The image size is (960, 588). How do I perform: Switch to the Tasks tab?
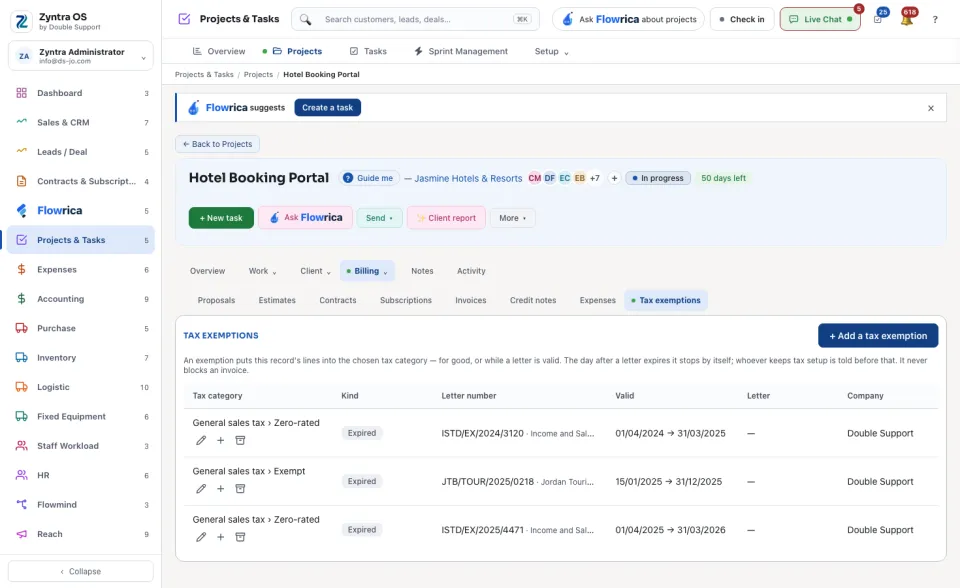click(x=369, y=51)
